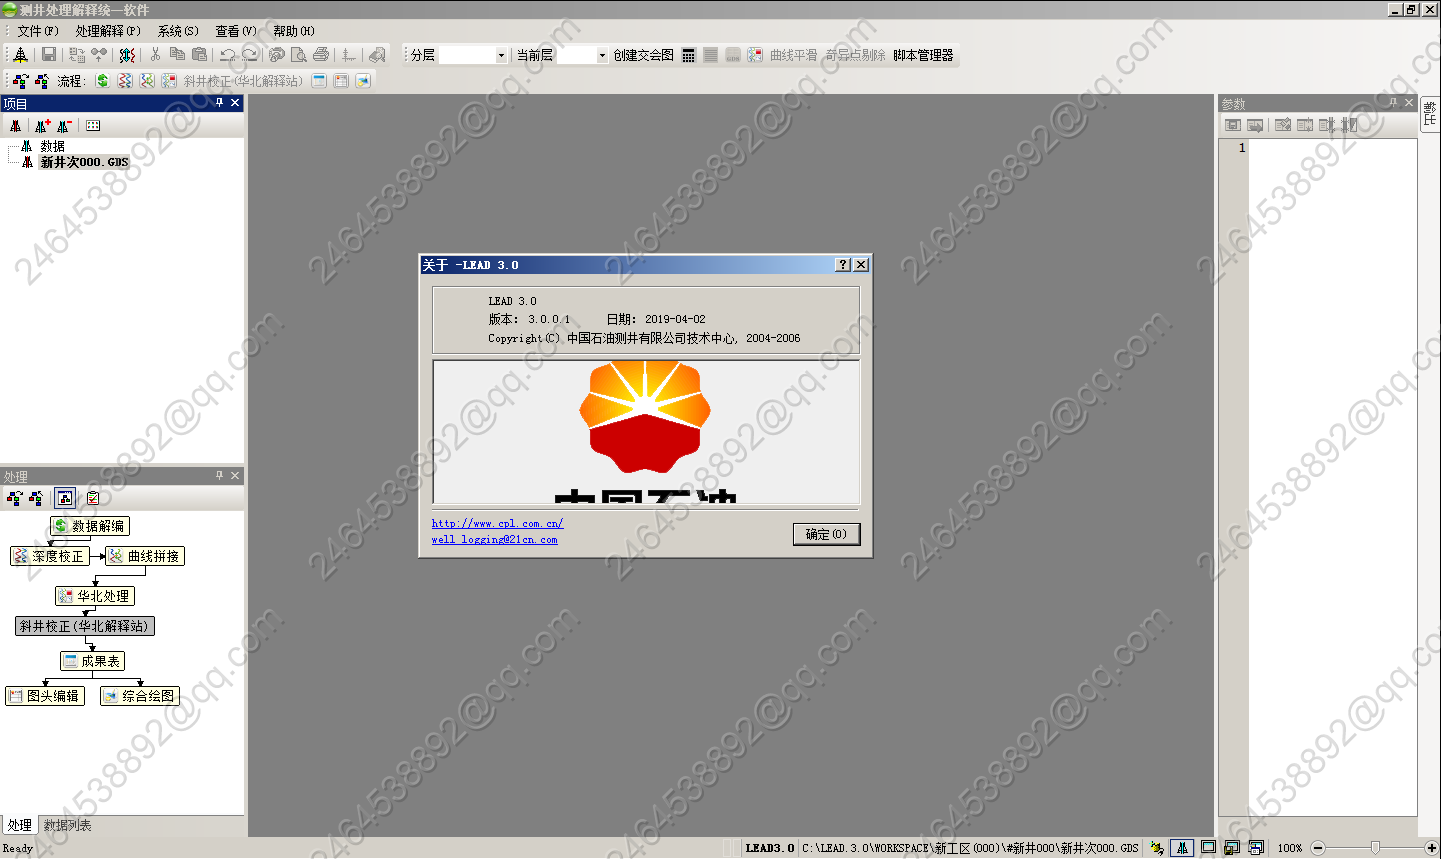Click the save disk icon in main toolbar
This screenshot has width=1441, height=859.
click(x=48, y=55)
